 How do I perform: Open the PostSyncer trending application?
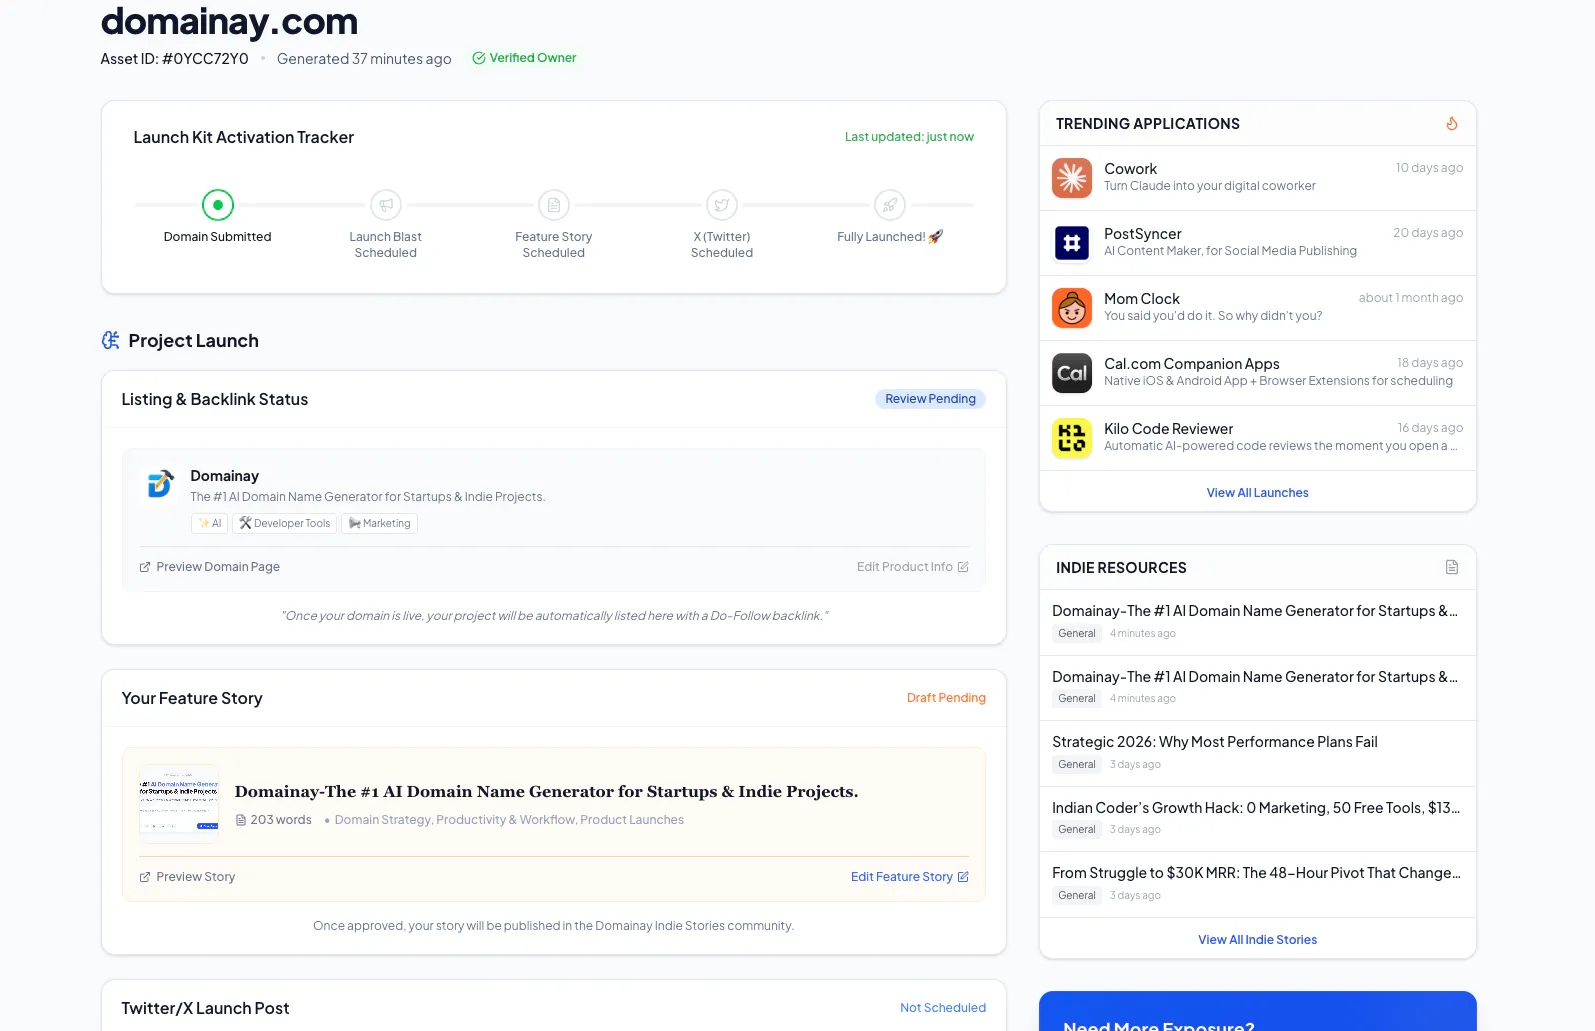[x=1257, y=243]
